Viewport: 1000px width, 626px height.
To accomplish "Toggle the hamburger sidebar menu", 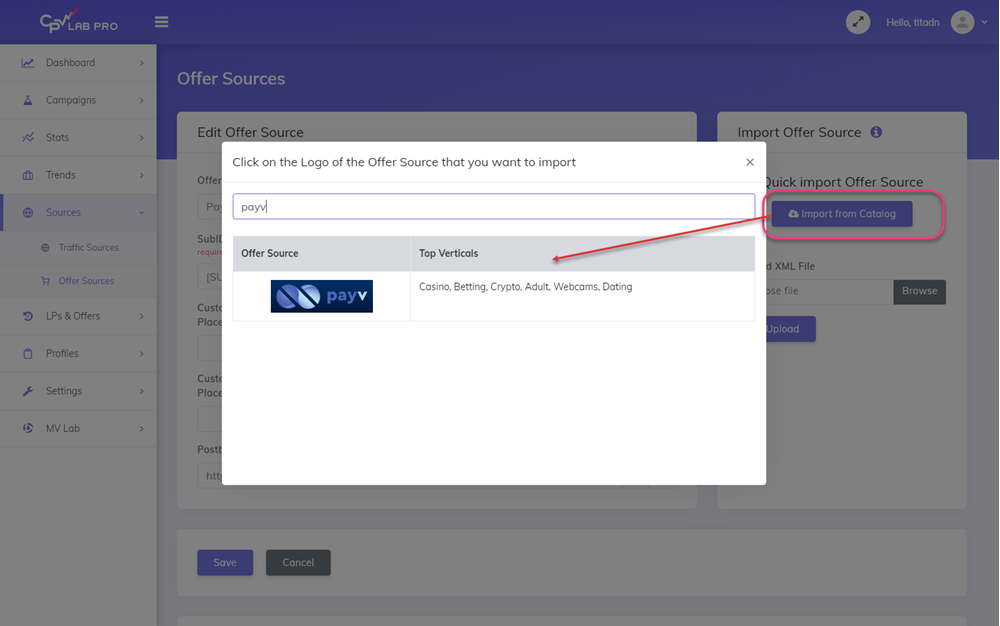I will (x=161, y=22).
